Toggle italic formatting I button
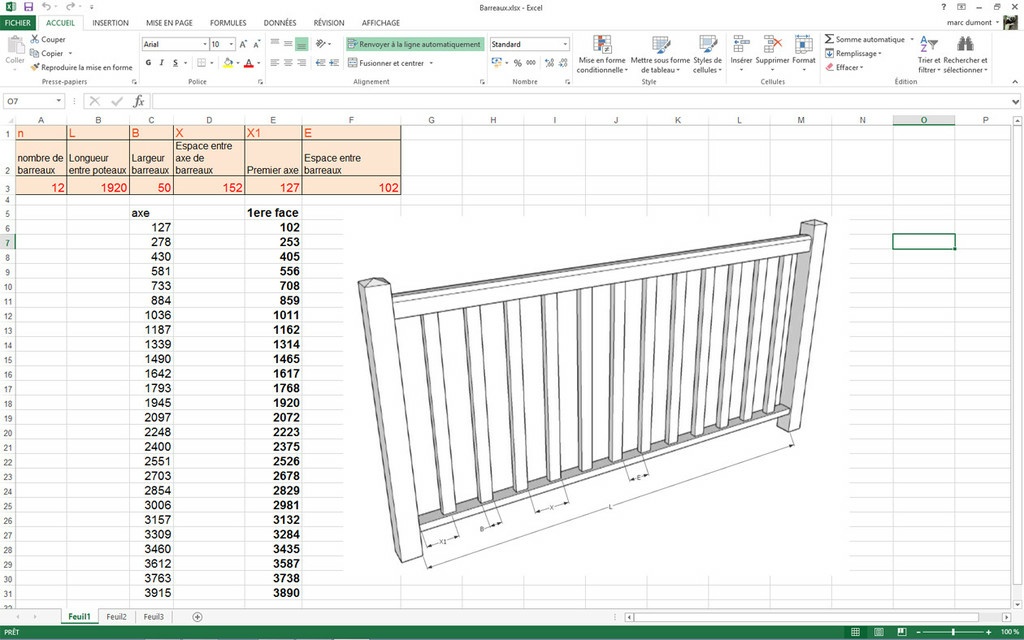1024x640 pixels. pos(162,63)
